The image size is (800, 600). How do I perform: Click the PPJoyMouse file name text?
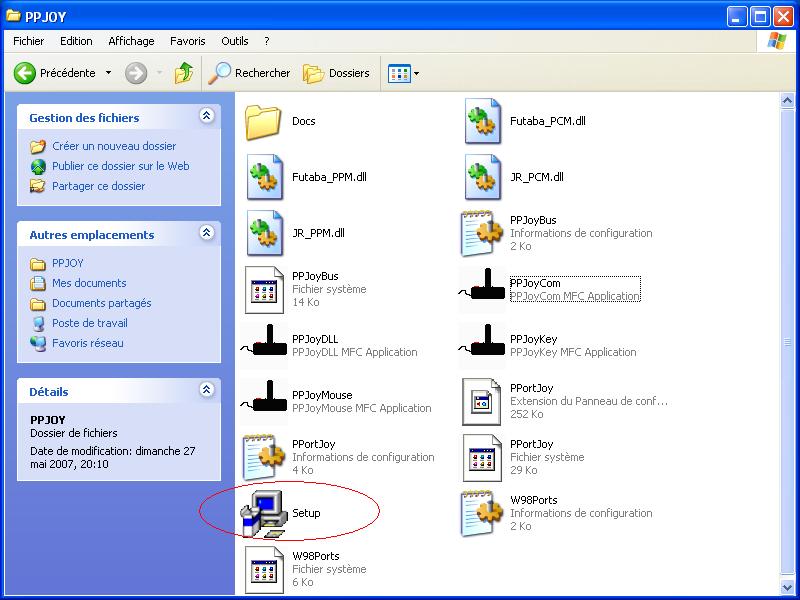coord(322,395)
